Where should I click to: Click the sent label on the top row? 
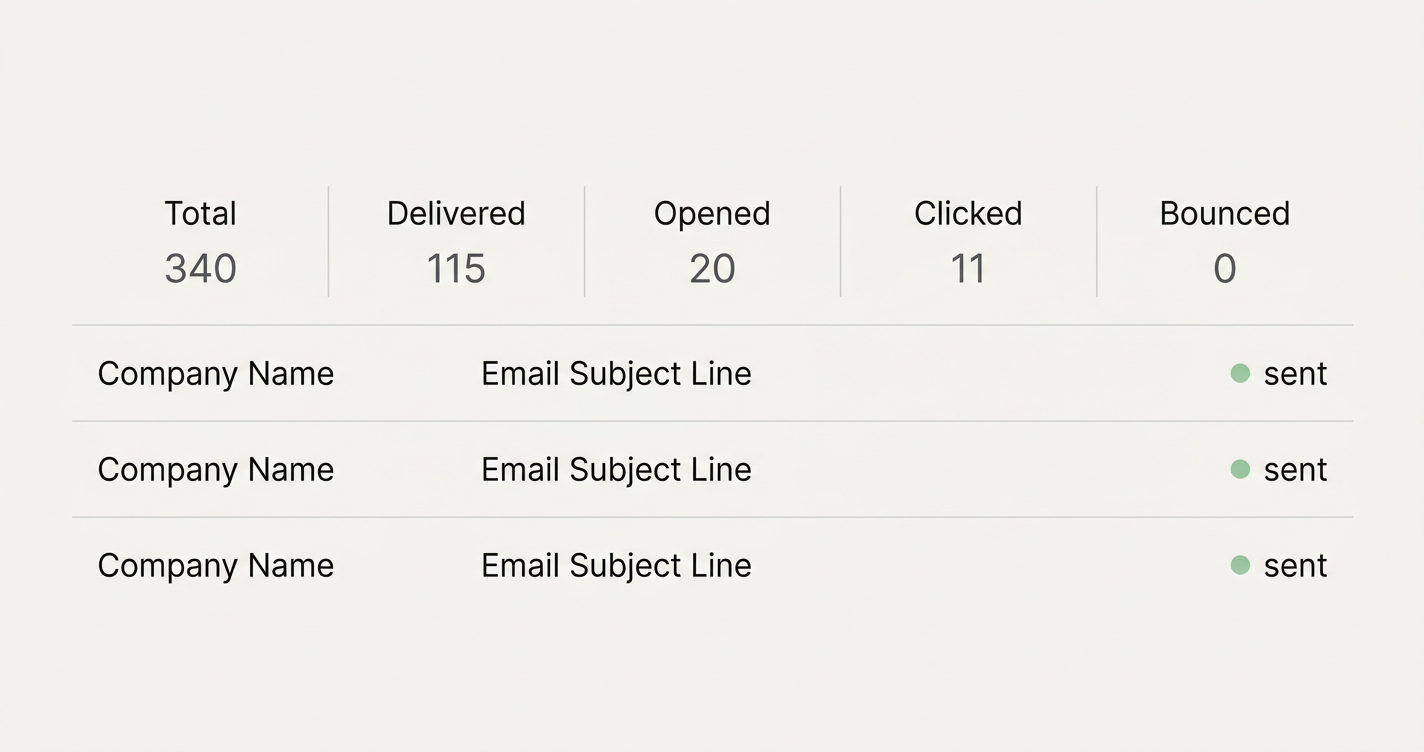[1296, 372]
